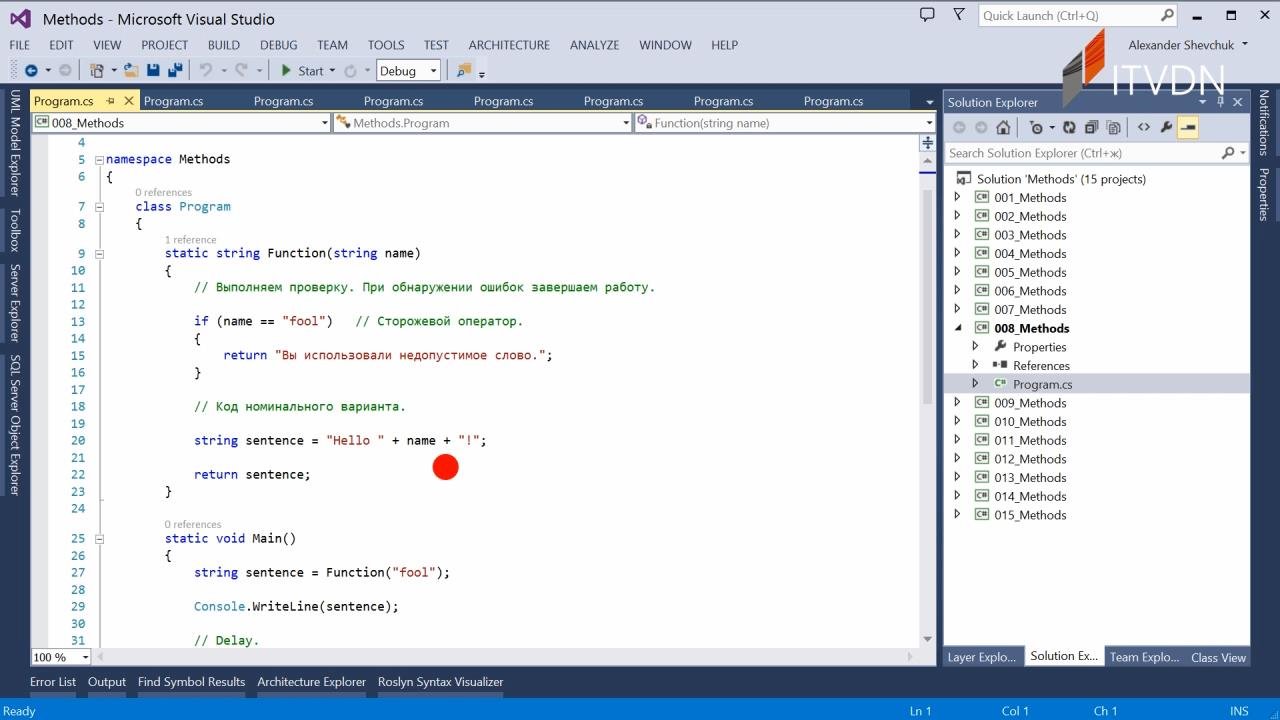Image resolution: width=1280 pixels, height=720 pixels.
Task: Click the Alexander Shevchuk account name
Action: pos(1181,45)
